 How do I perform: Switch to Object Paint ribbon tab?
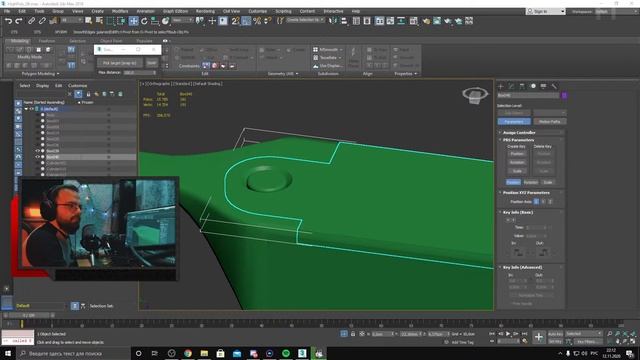click(x=111, y=41)
